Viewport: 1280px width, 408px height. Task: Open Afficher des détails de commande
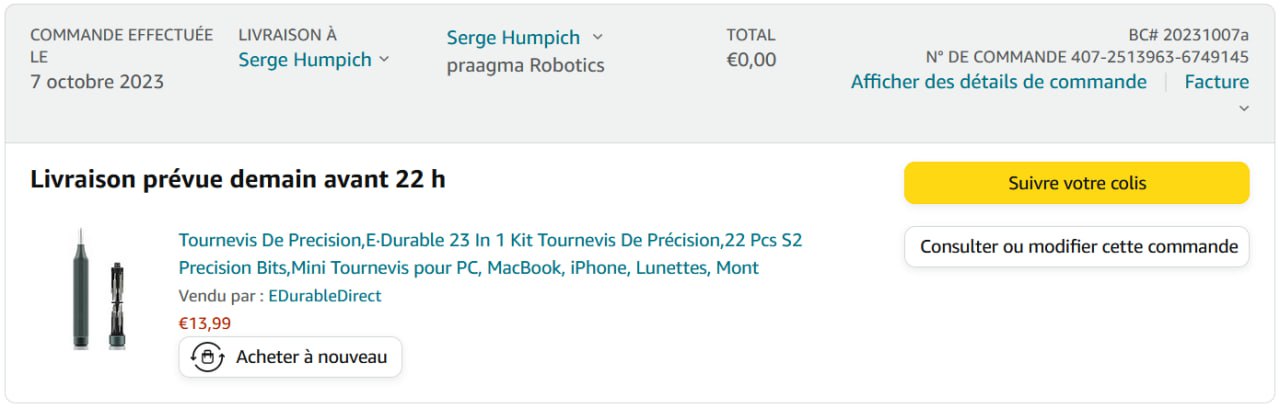998,82
